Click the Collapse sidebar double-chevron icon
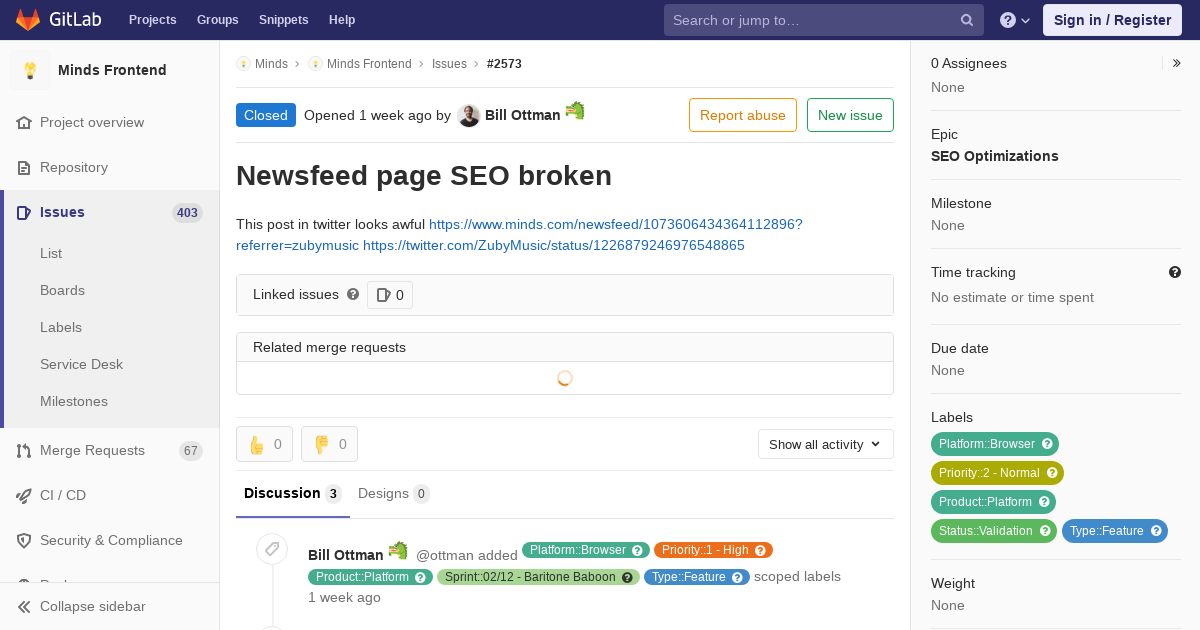Image resolution: width=1200 pixels, height=630 pixels. pos(24,606)
